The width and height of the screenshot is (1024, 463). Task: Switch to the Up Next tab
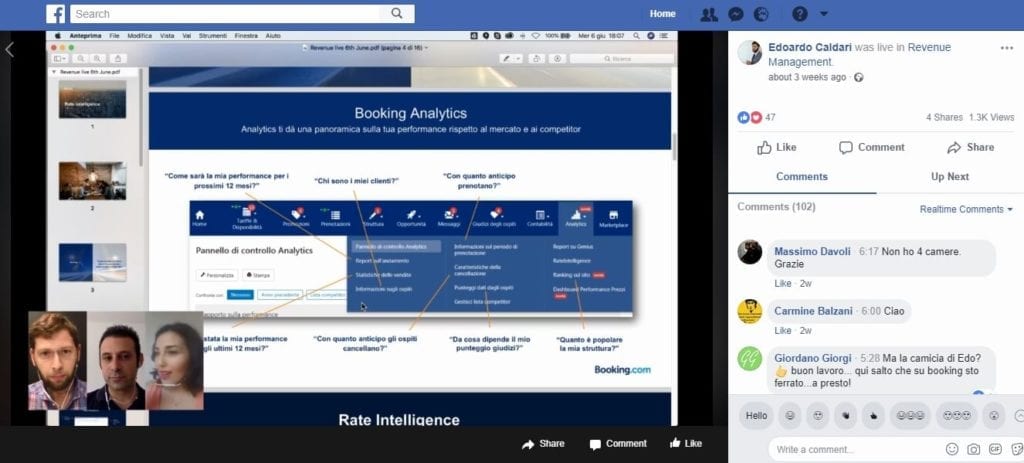click(950, 177)
